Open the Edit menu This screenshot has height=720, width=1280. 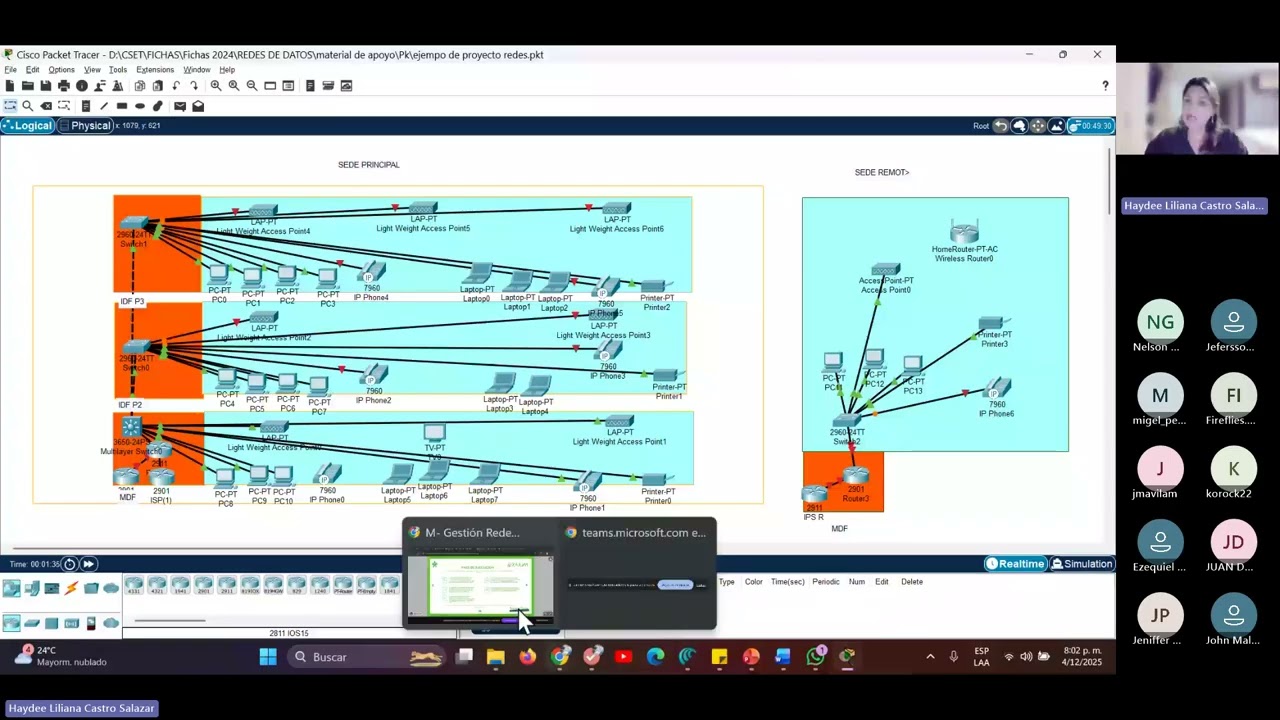[x=32, y=70]
